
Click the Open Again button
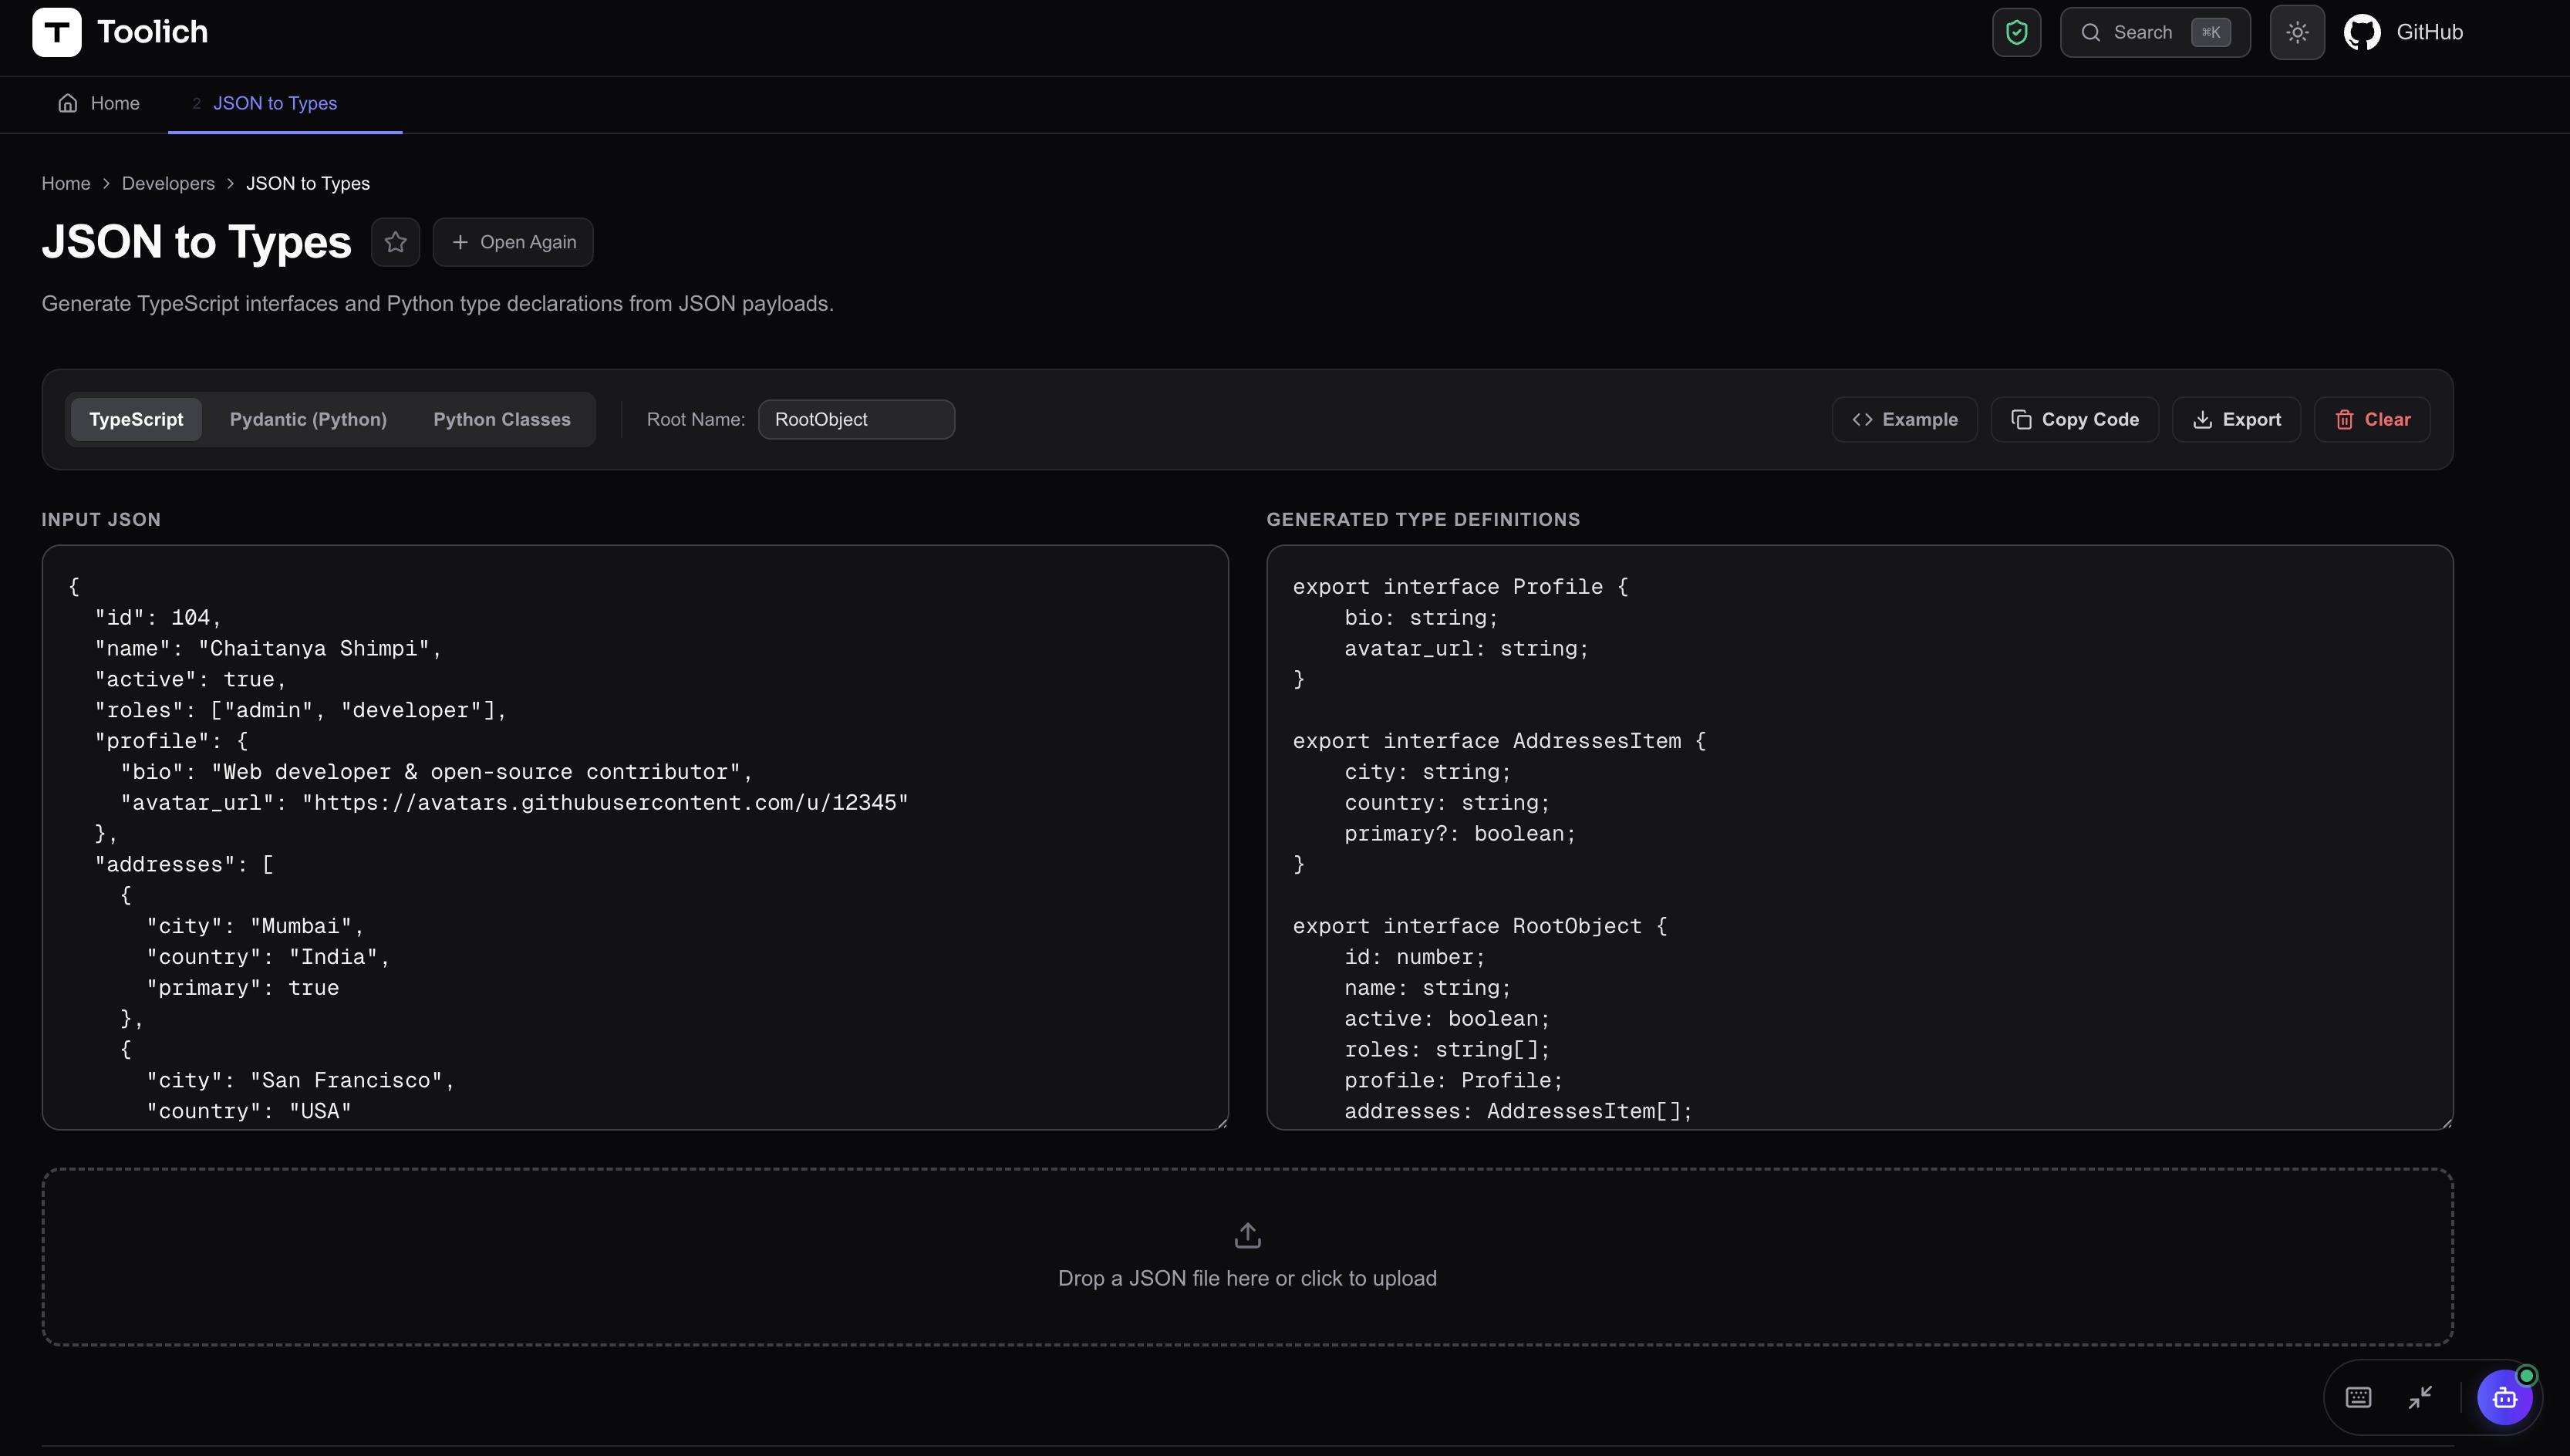pos(513,242)
